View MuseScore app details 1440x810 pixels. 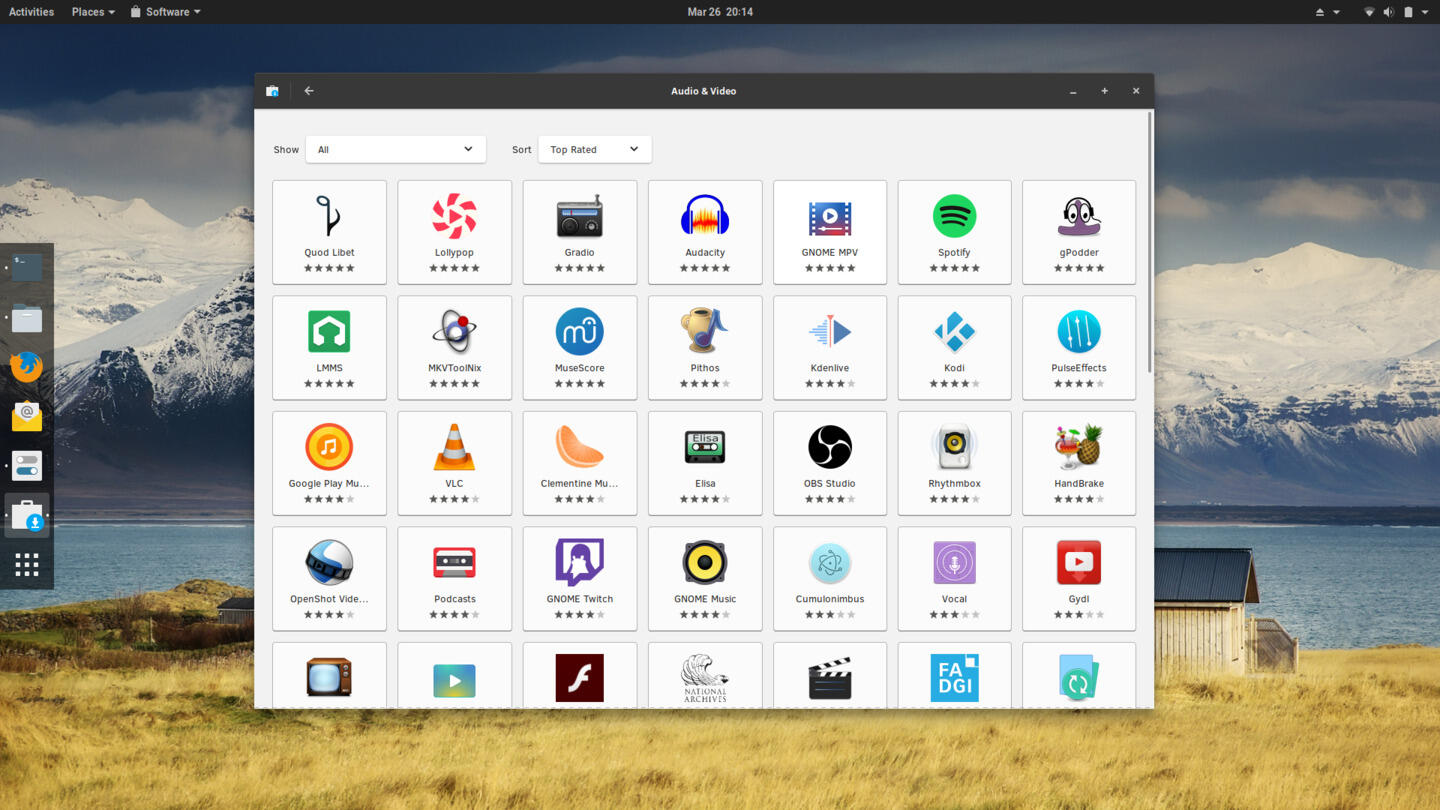[579, 347]
